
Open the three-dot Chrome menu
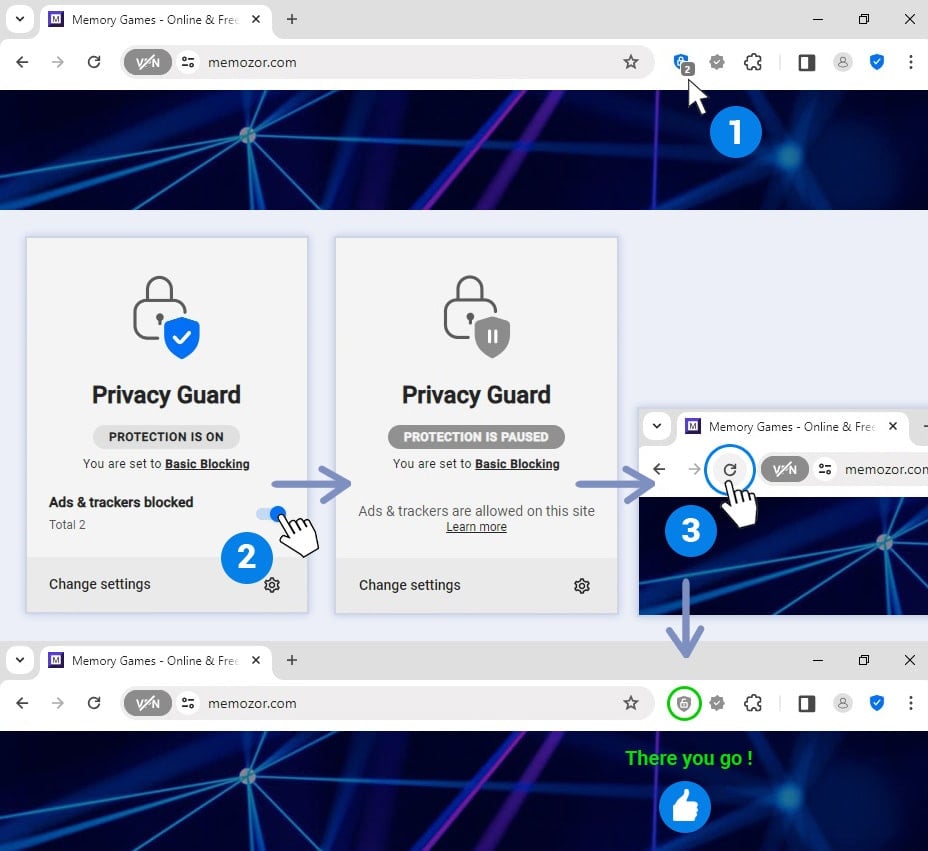[x=911, y=62]
